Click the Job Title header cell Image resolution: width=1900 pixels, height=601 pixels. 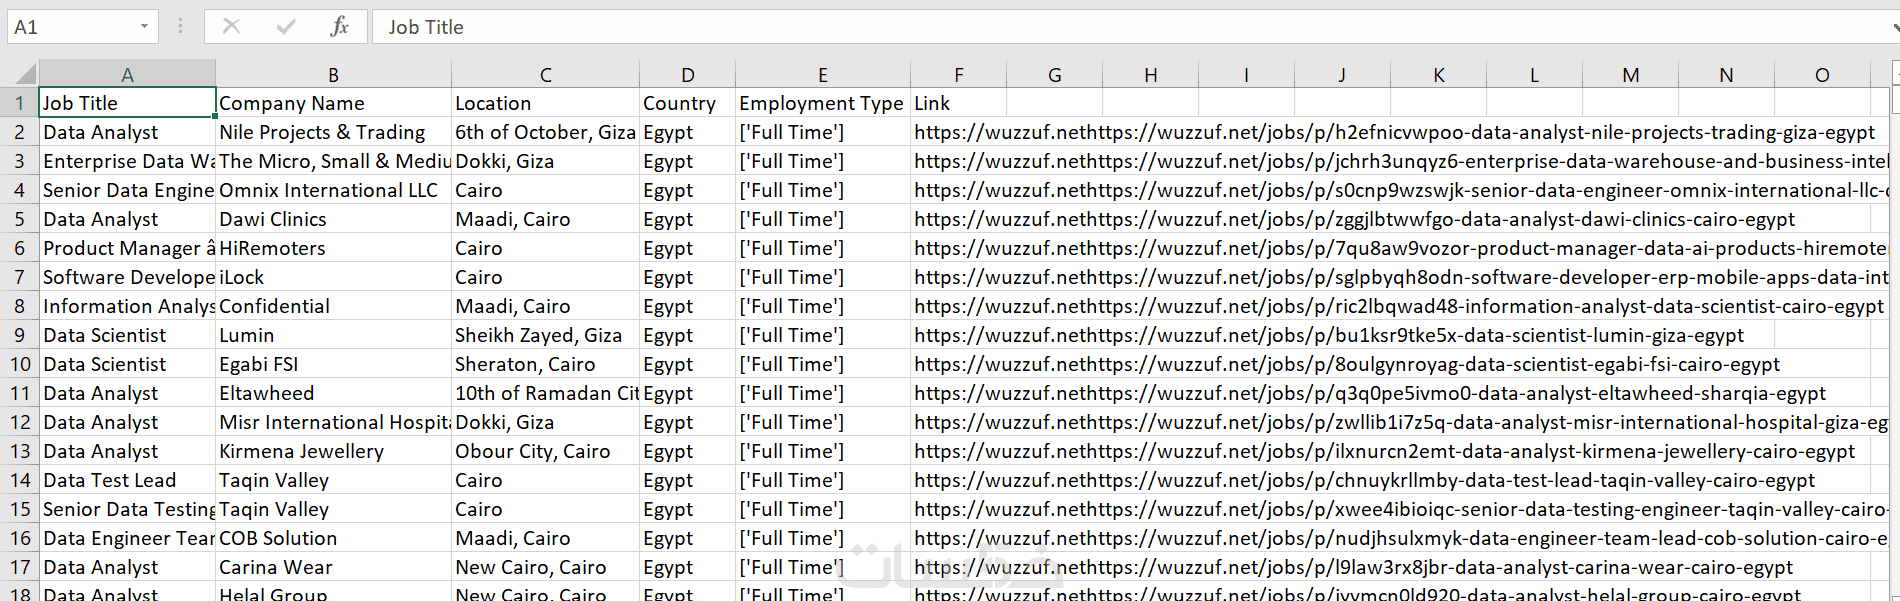[x=127, y=103]
